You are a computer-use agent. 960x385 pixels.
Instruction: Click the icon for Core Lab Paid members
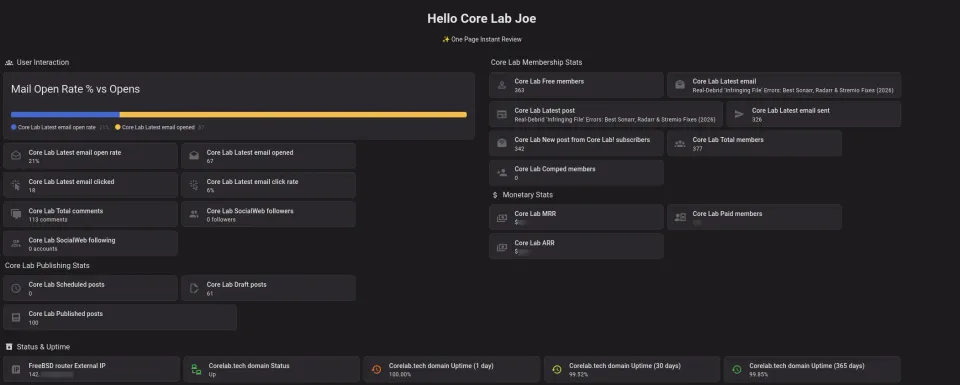(x=680, y=217)
